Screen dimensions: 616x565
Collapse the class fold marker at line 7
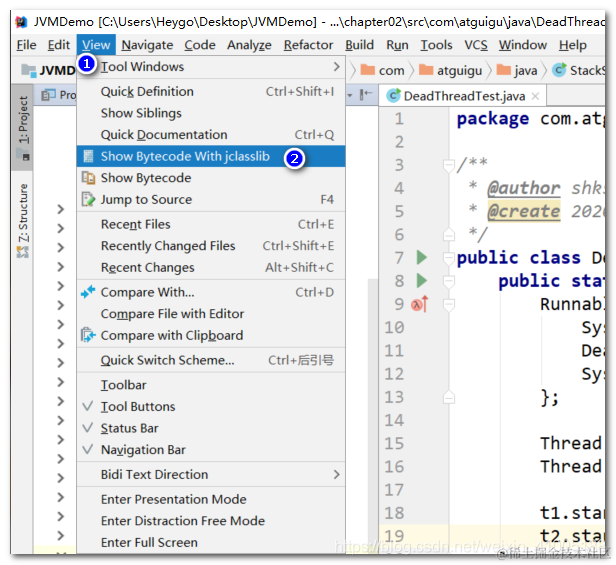click(448, 258)
